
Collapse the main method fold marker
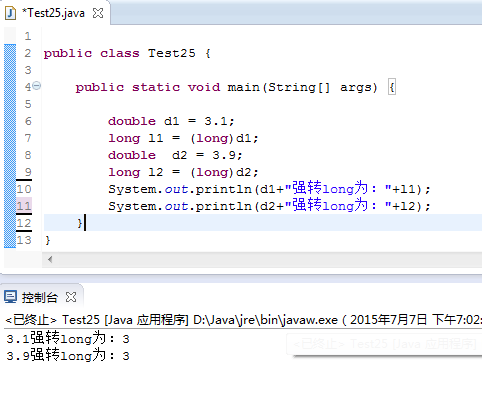click(37, 86)
